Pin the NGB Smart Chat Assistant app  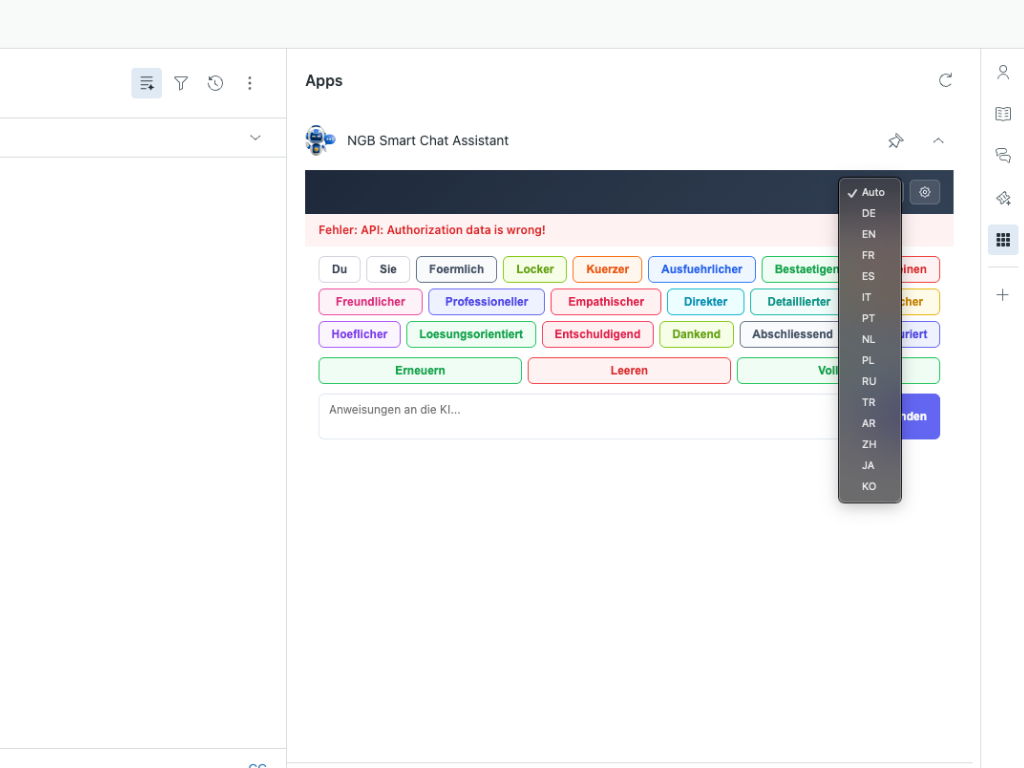pos(896,141)
